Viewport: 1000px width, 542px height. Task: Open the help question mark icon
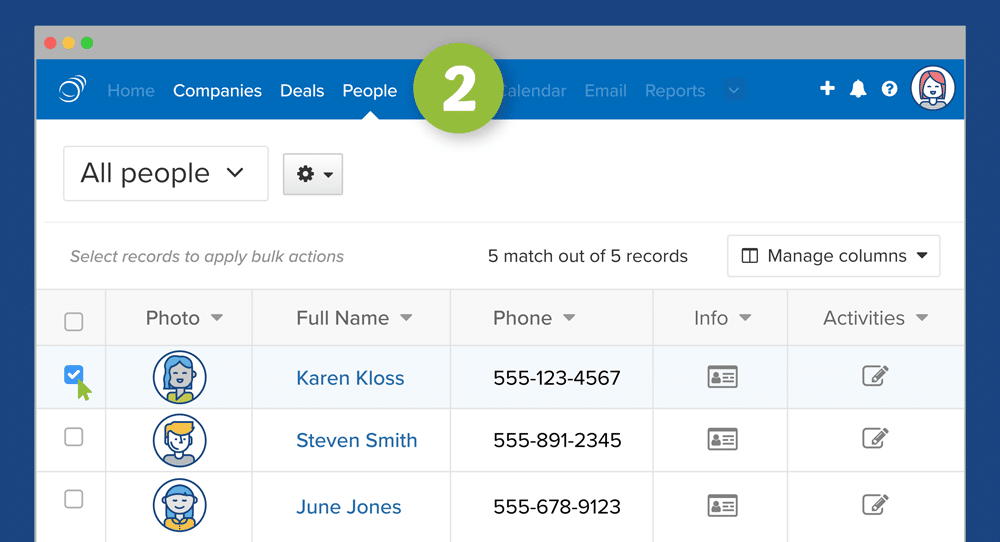(889, 89)
